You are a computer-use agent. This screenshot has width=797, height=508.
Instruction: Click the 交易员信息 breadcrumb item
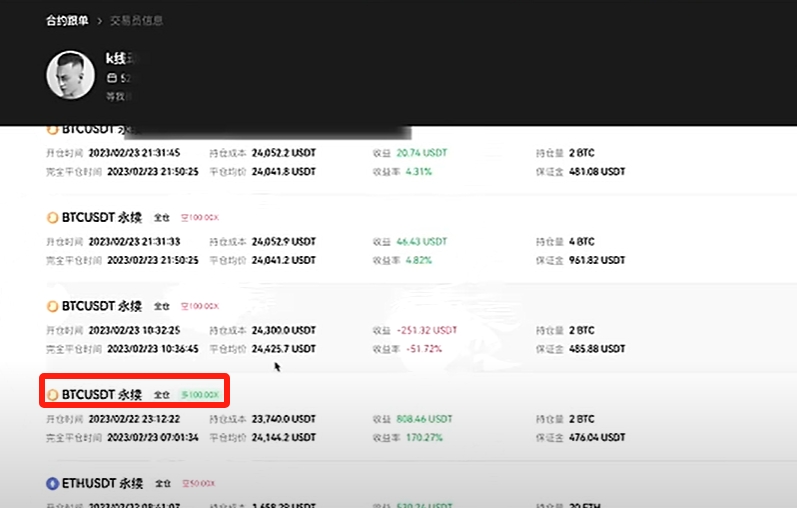point(136,20)
